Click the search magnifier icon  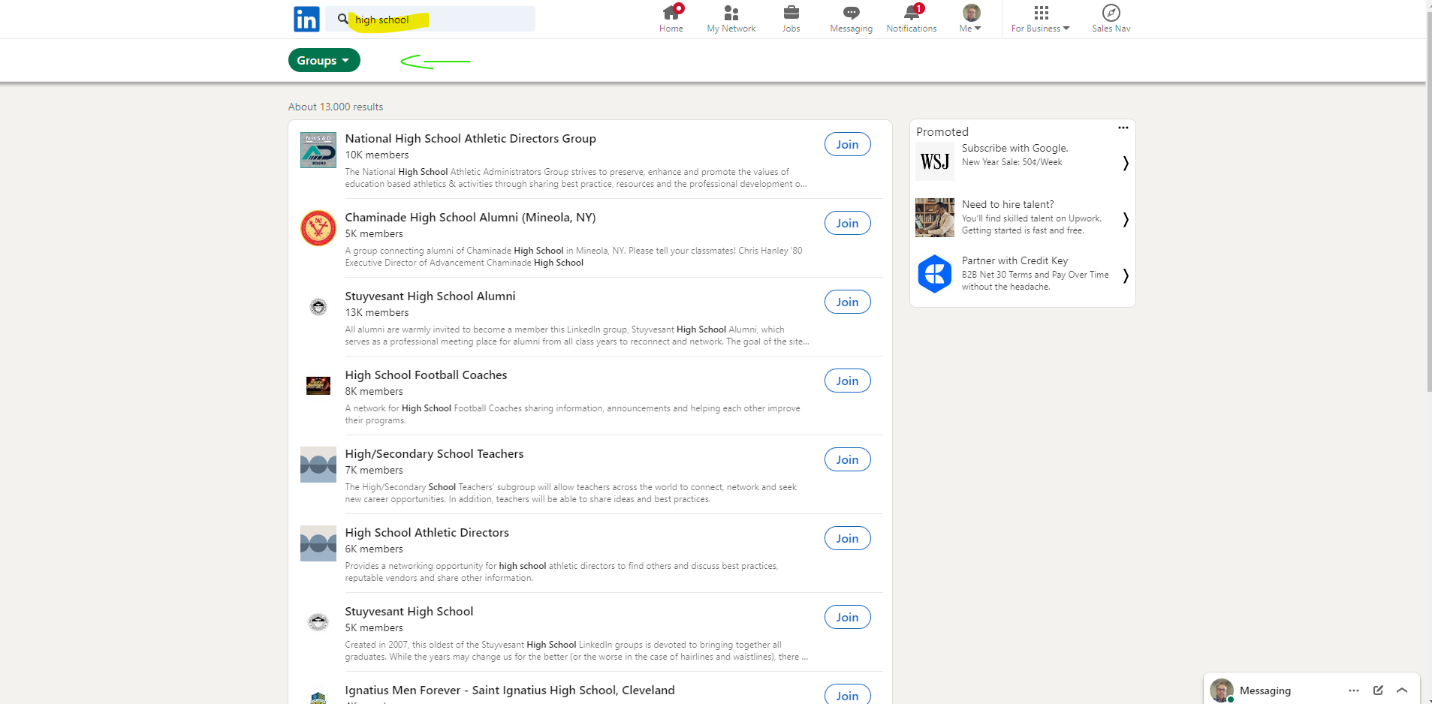click(x=343, y=19)
